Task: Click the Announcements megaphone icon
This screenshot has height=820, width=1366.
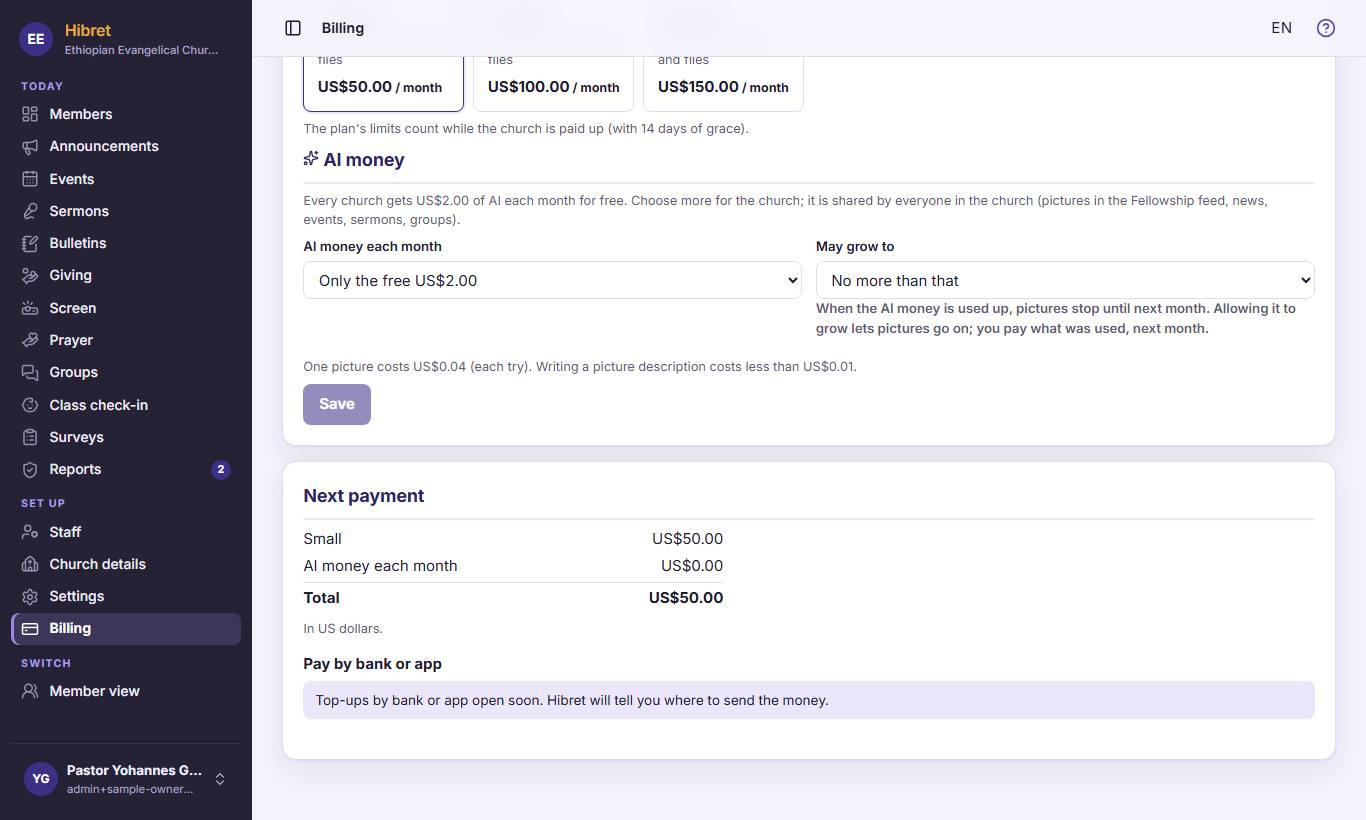Action: pos(30,146)
